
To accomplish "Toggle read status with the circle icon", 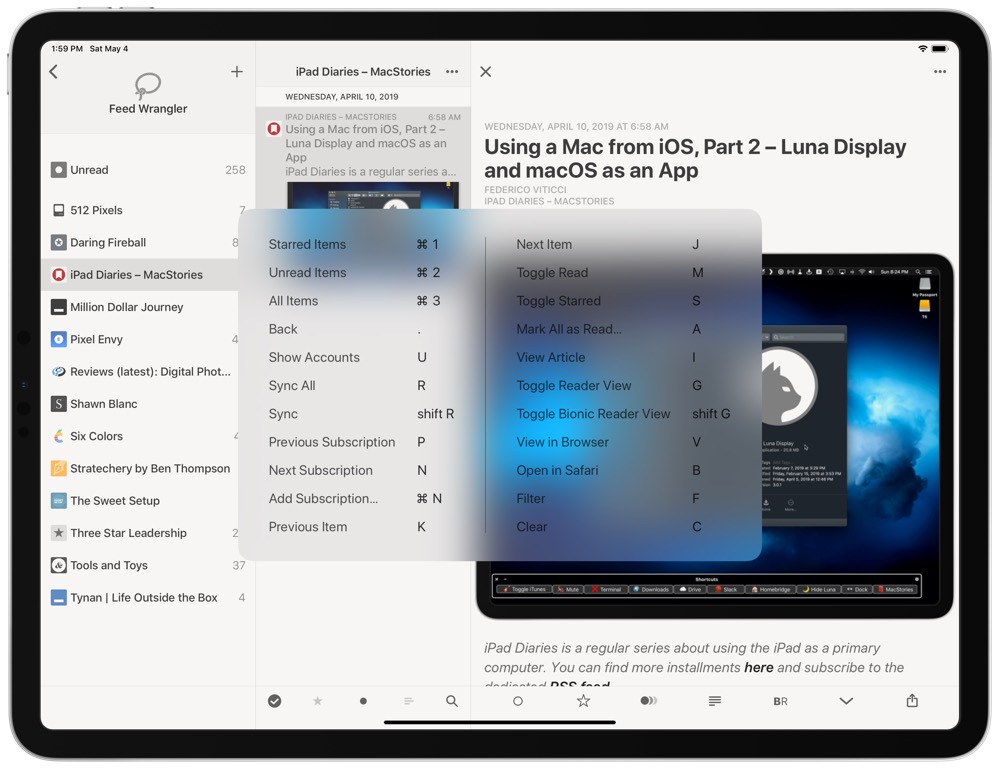I will (518, 701).
